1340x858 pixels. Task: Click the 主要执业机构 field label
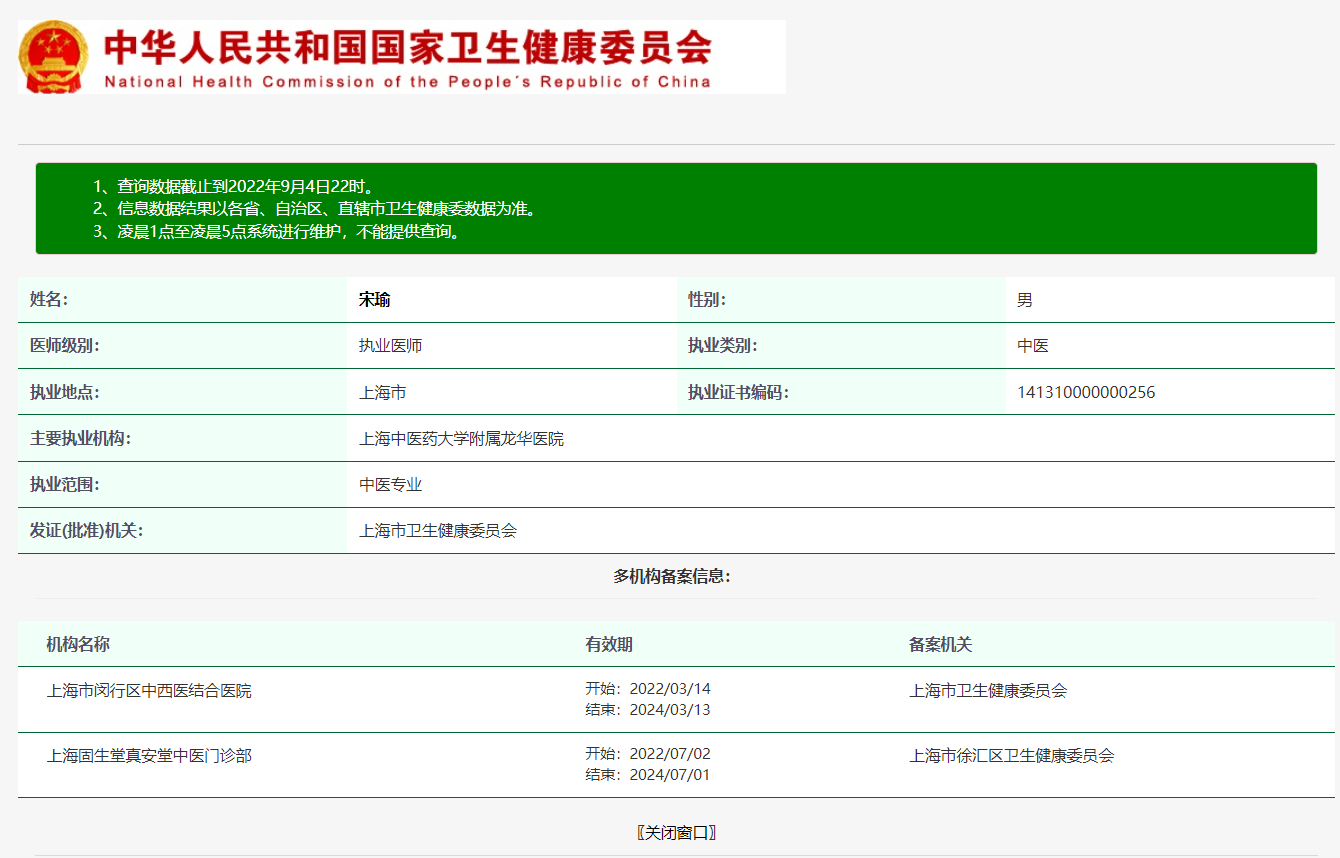pos(80,438)
